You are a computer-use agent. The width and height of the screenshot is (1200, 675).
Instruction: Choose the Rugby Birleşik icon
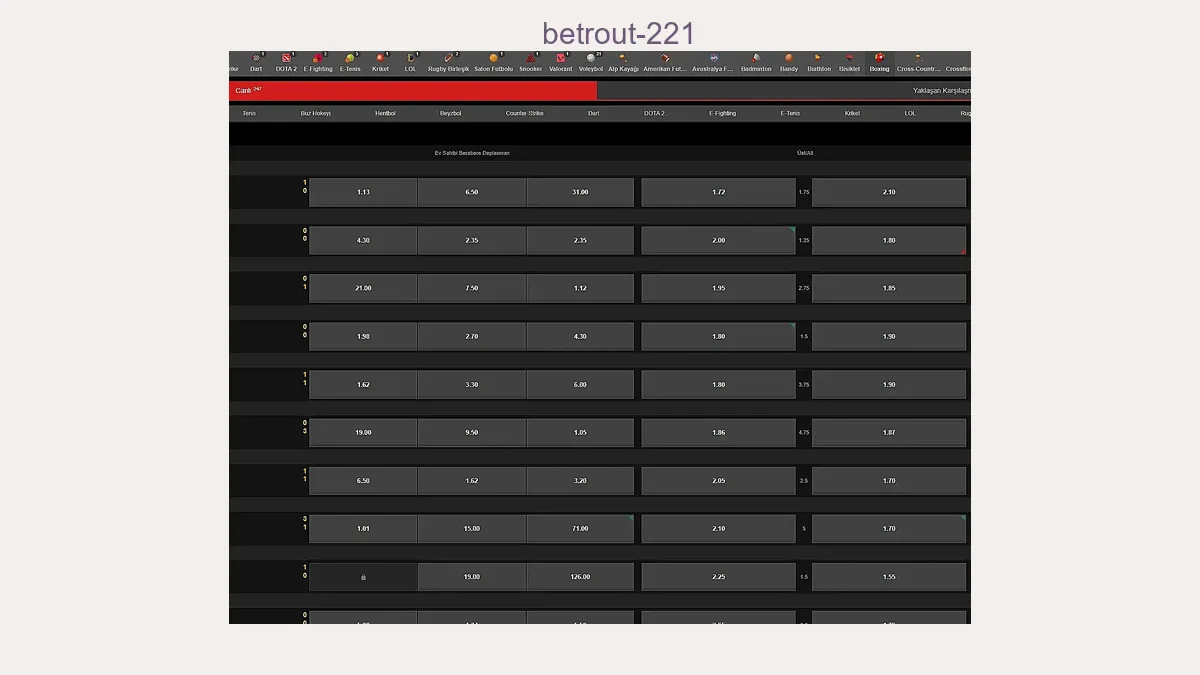pos(448,60)
